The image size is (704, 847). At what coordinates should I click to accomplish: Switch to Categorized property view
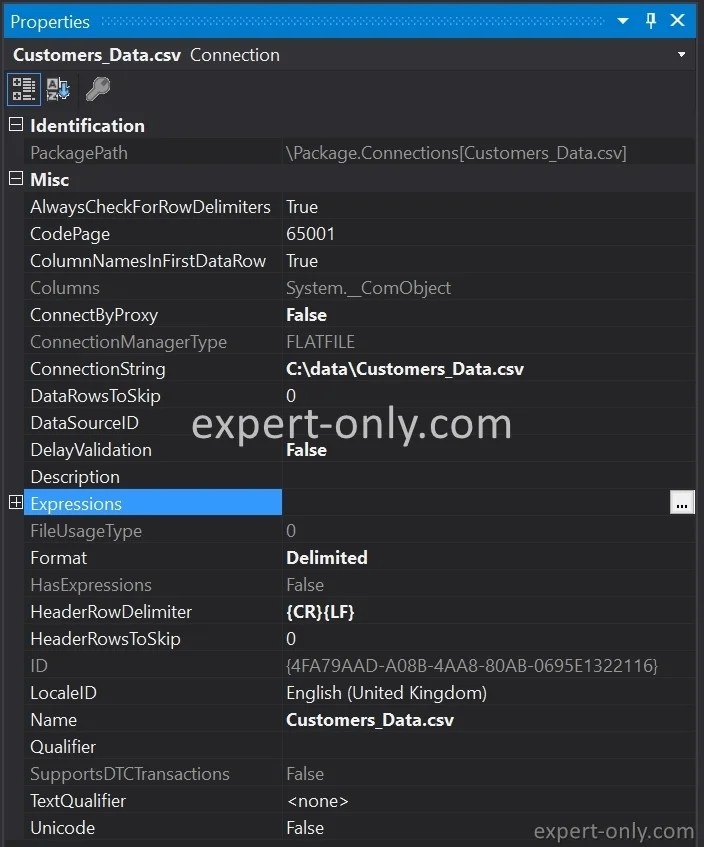click(24, 89)
